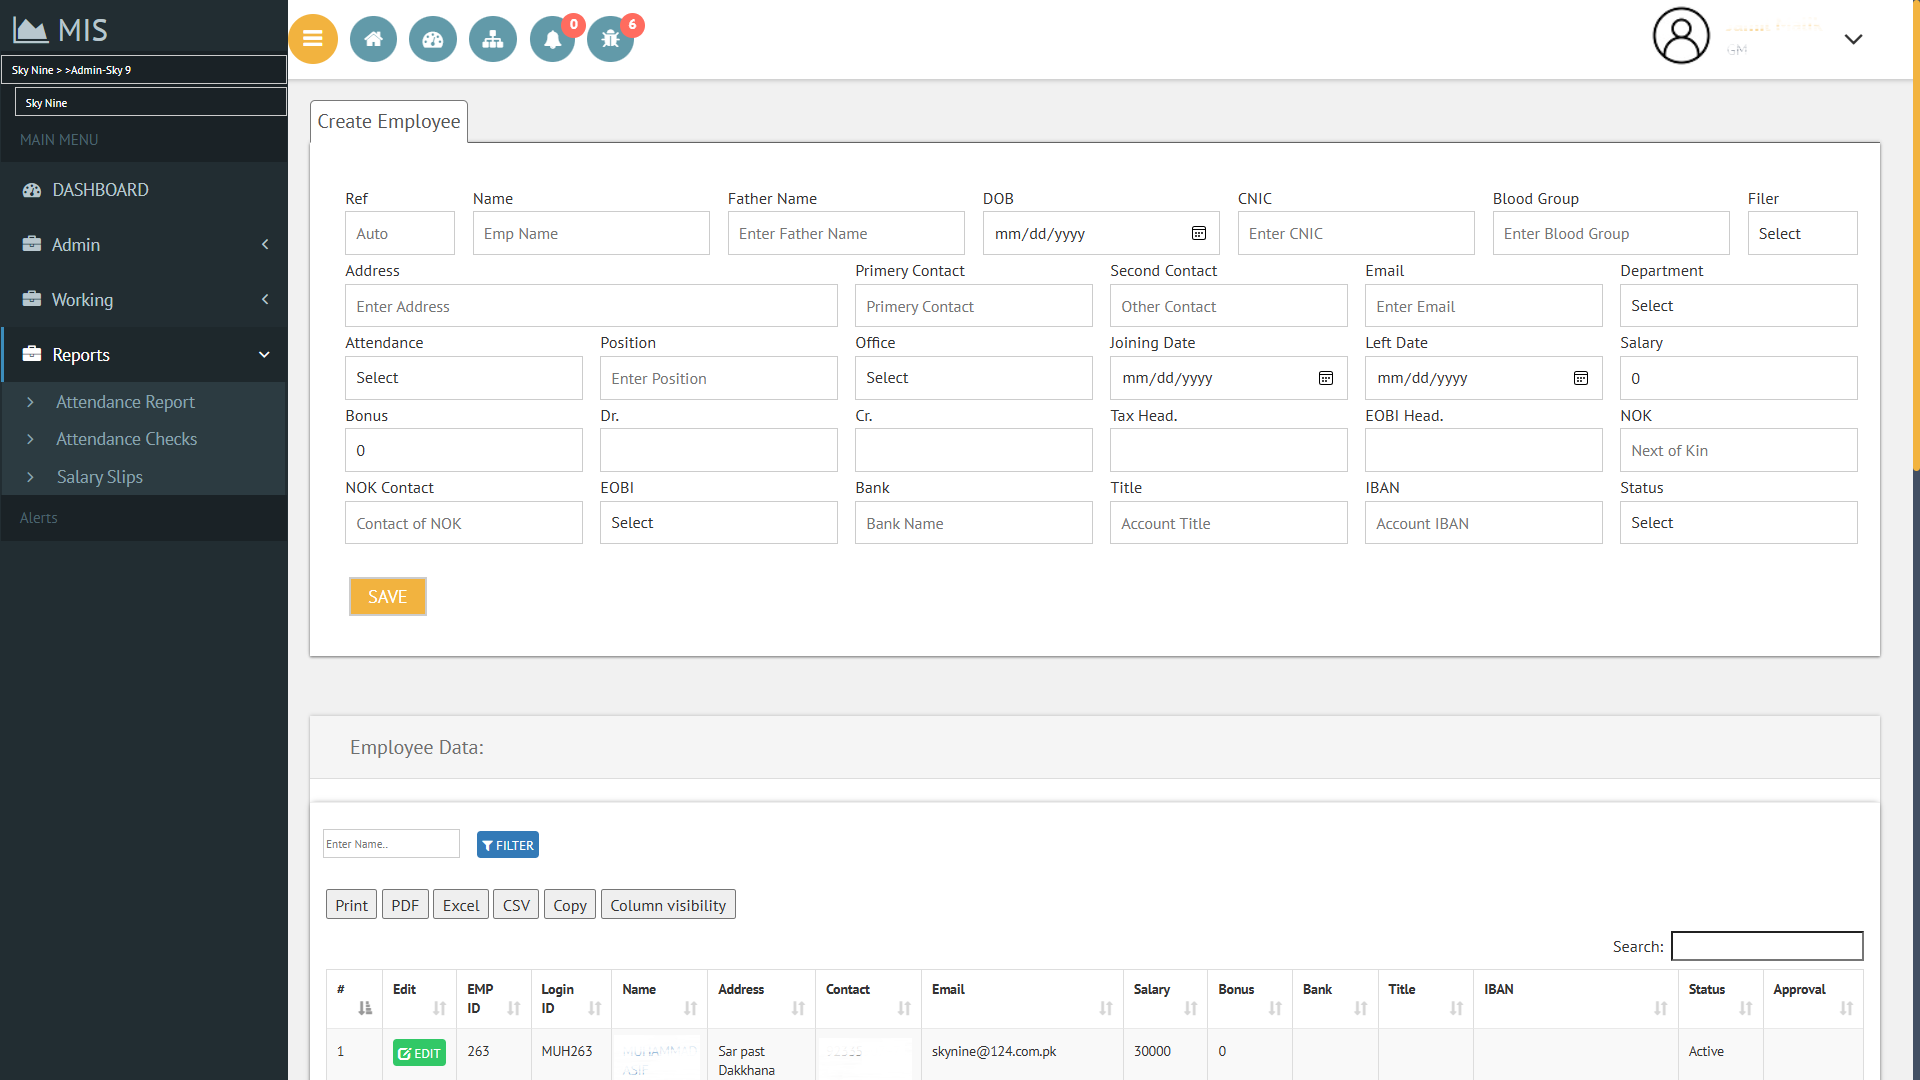Collapse the Reports menu

pos(144,355)
